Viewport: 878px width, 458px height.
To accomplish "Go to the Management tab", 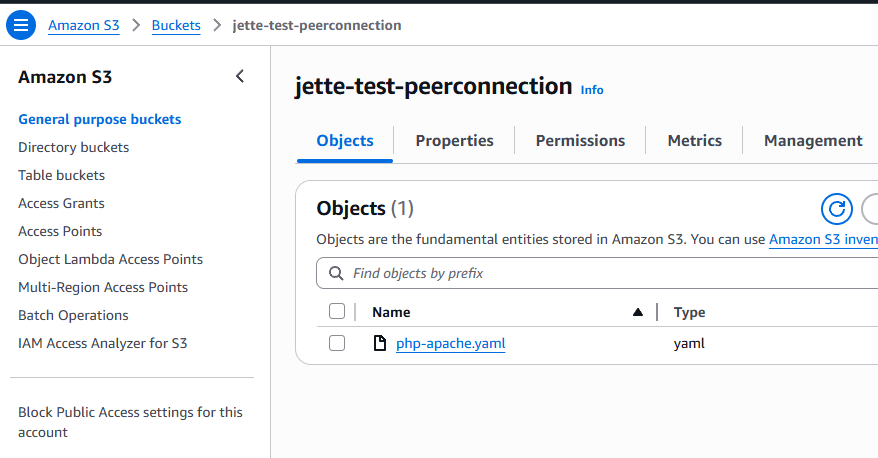I will click(x=813, y=141).
